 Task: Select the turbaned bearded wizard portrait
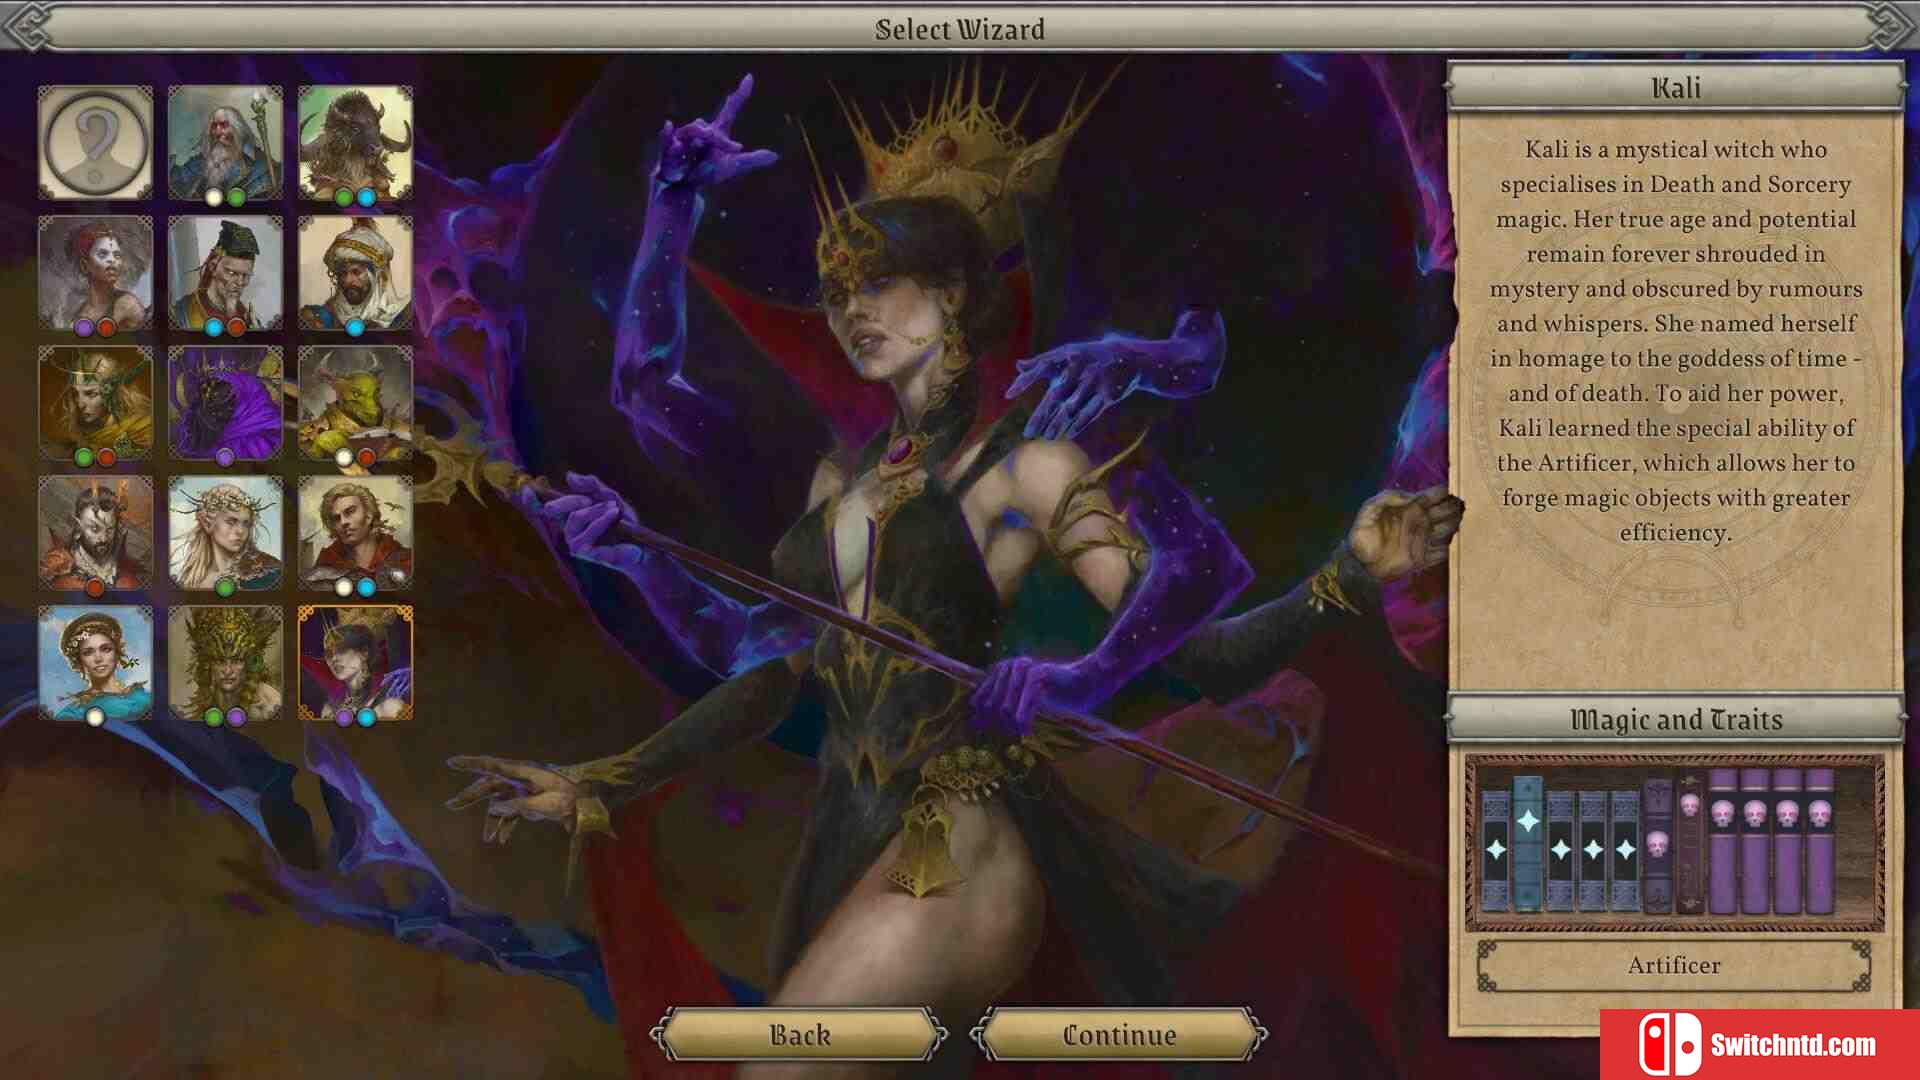point(355,272)
